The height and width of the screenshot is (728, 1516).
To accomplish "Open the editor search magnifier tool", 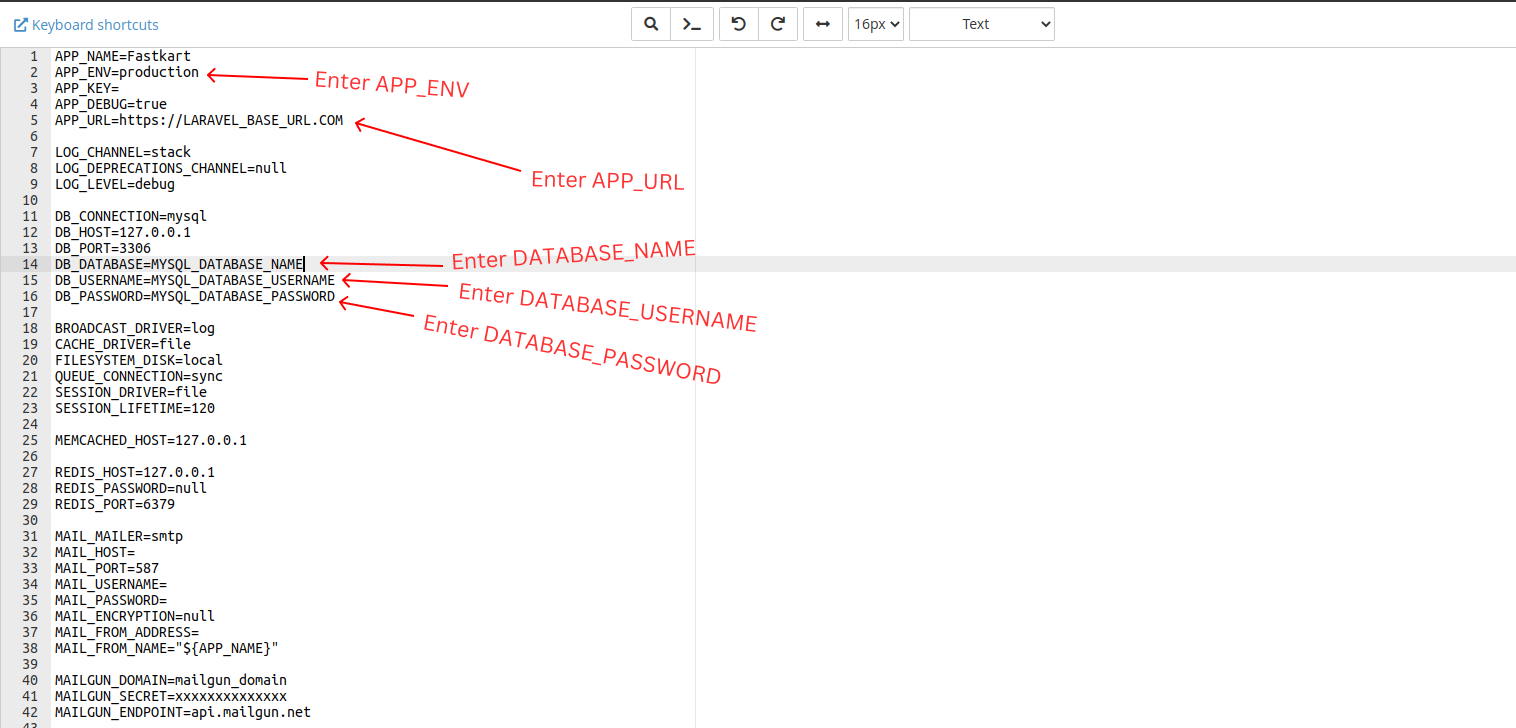I will (x=651, y=24).
